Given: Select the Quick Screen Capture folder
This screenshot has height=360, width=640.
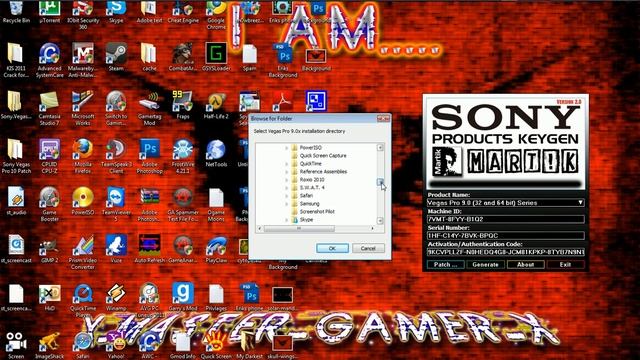Looking at the screenshot, I should pos(322,156).
